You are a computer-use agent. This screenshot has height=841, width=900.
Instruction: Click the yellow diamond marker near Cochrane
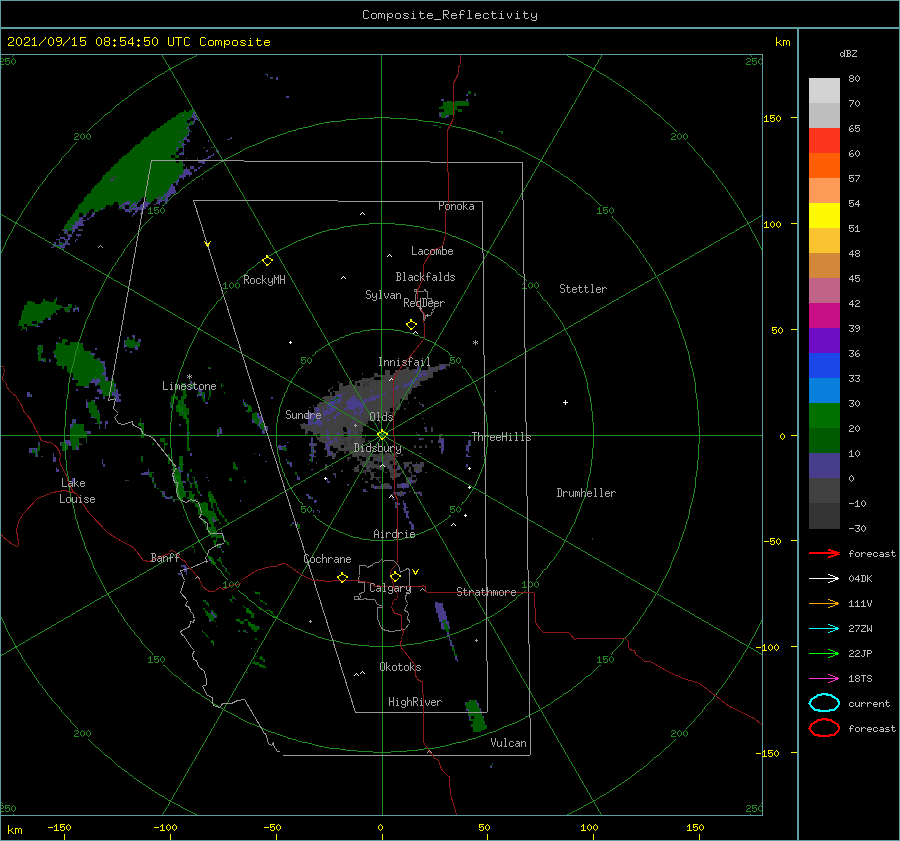[342, 577]
